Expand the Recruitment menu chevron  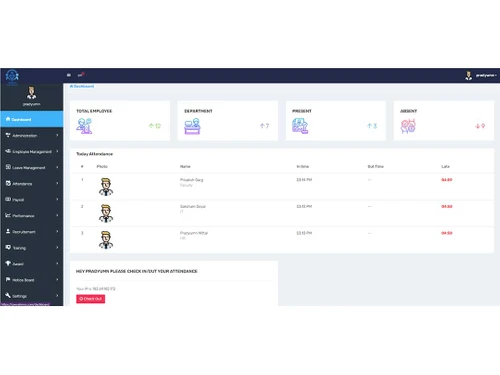tap(57, 231)
